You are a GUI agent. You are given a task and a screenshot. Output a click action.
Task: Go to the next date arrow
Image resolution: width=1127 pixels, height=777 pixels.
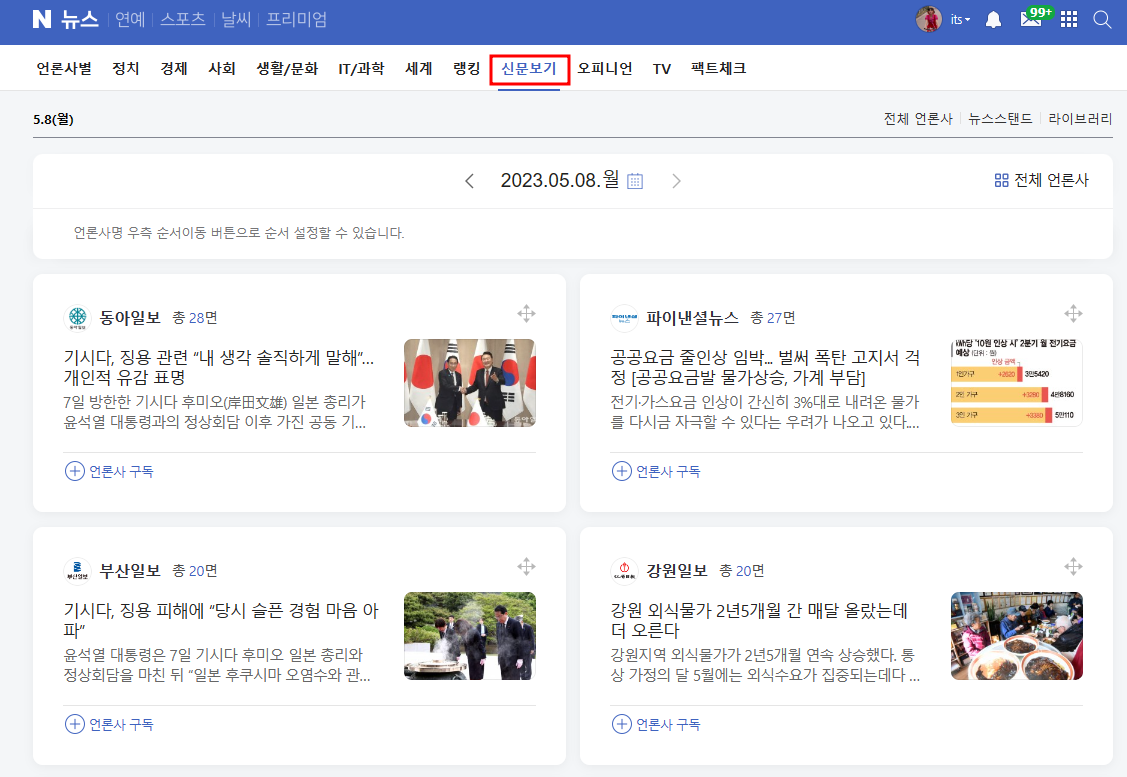(676, 181)
